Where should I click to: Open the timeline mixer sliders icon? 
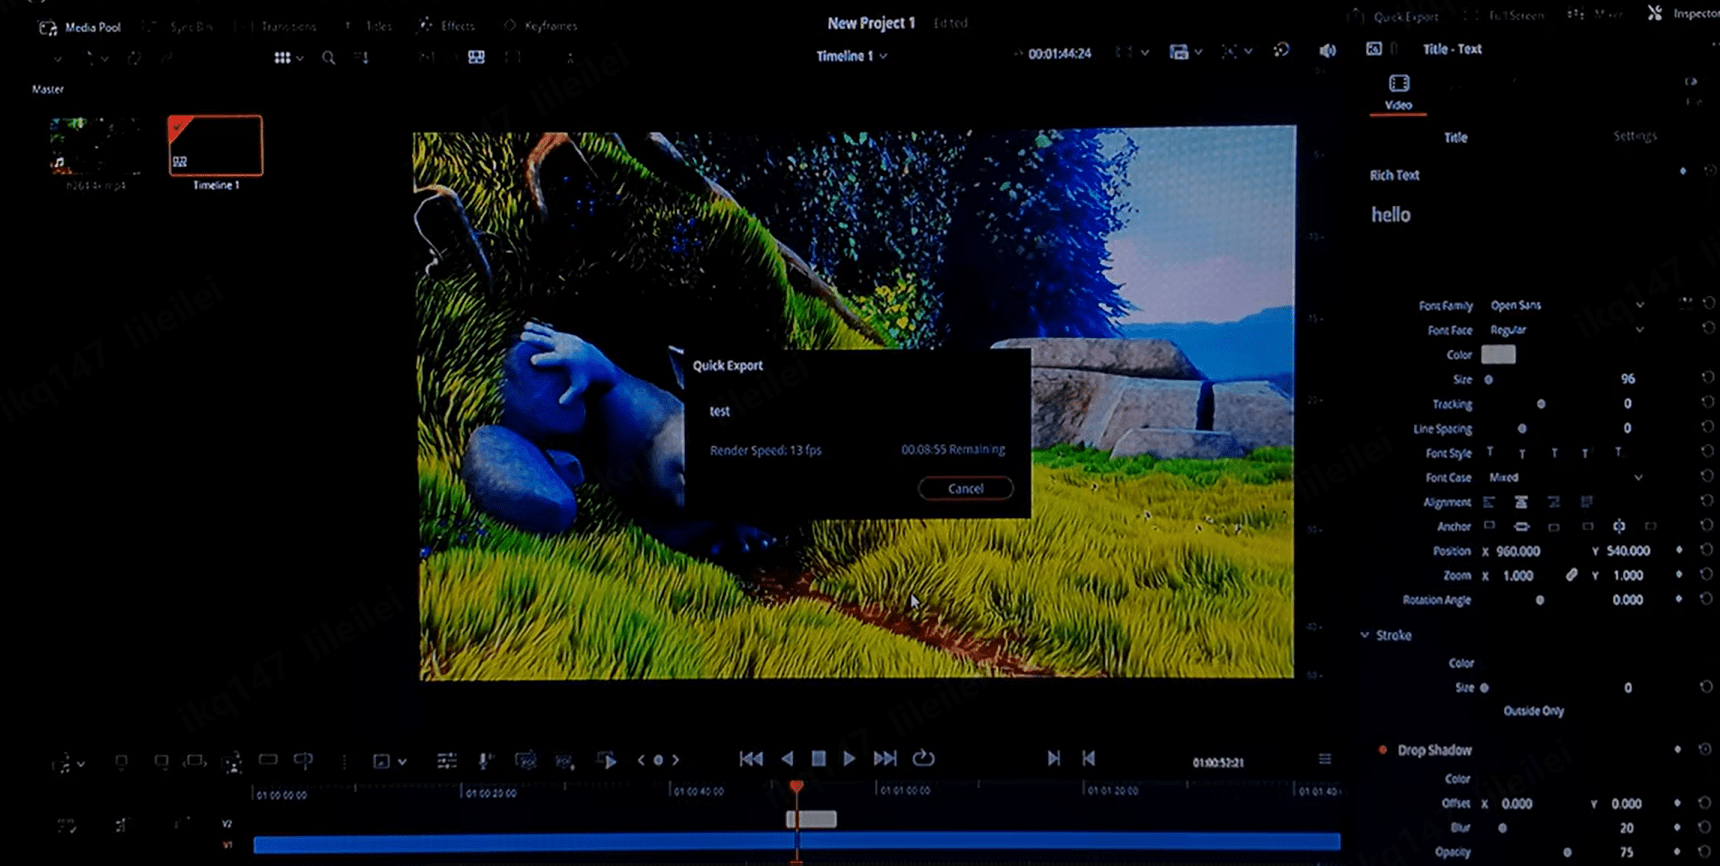(447, 761)
